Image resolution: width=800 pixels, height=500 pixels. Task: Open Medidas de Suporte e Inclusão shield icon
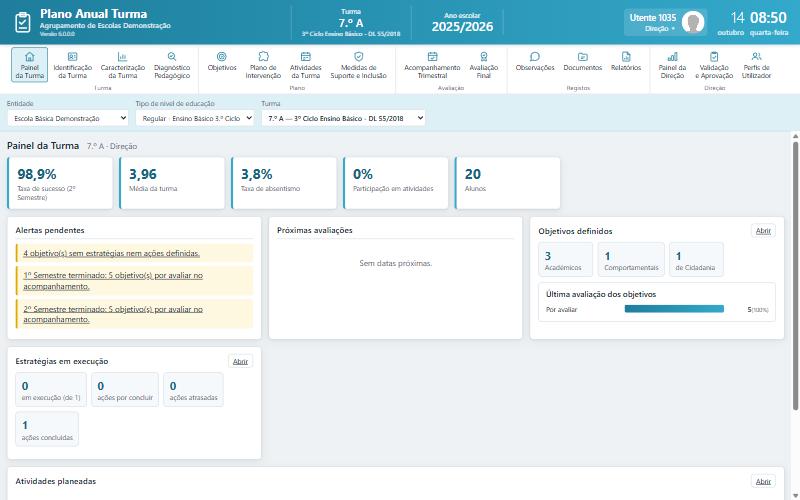359,56
